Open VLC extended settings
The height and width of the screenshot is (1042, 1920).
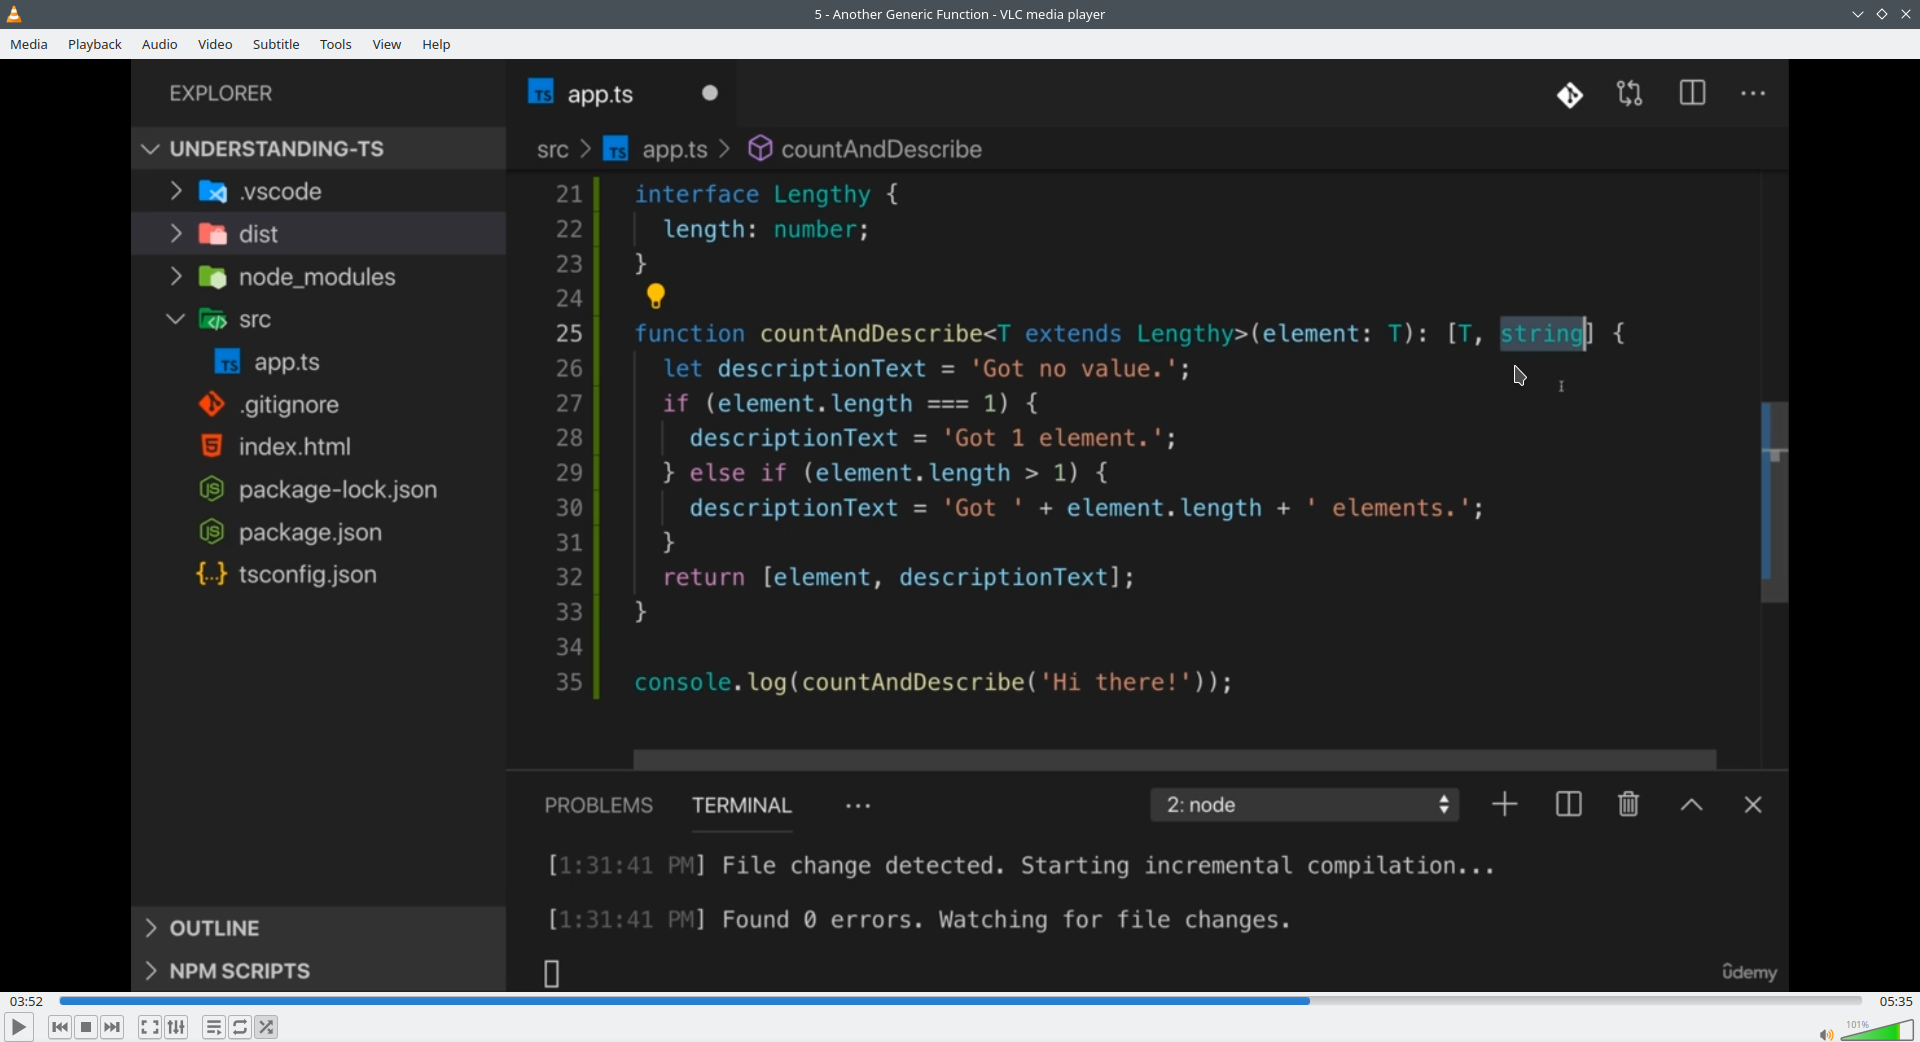tap(177, 1027)
